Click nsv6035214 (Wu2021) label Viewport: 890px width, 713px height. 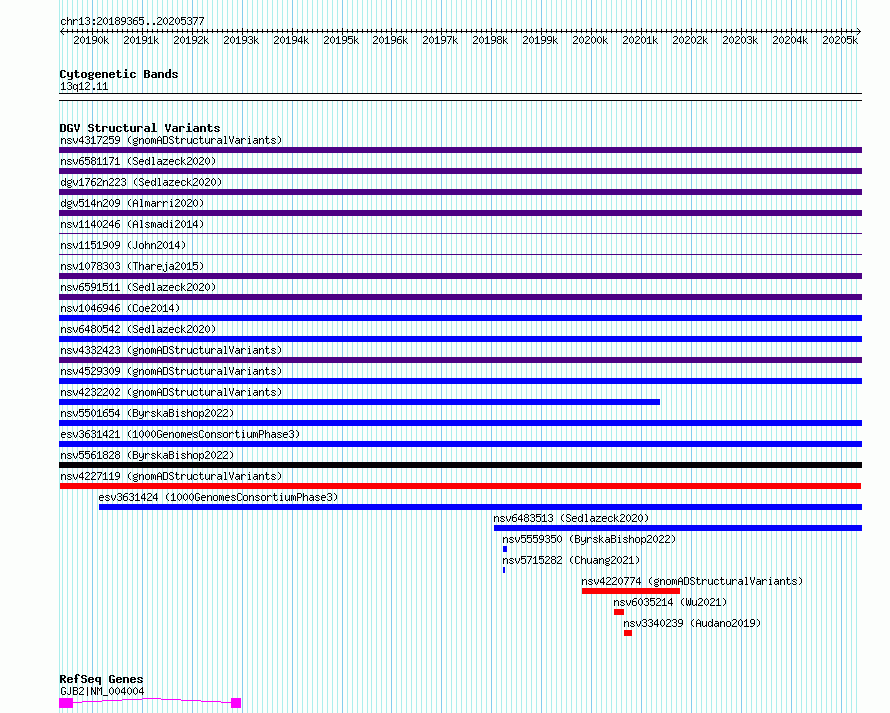point(670,602)
